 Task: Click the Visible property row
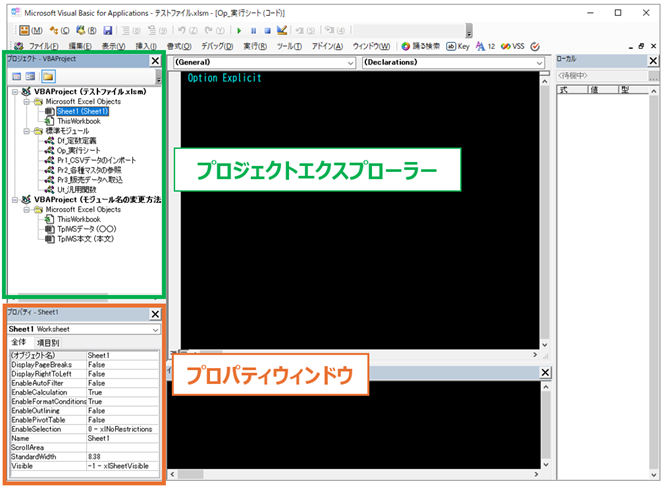pyautogui.click(x=85, y=466)
